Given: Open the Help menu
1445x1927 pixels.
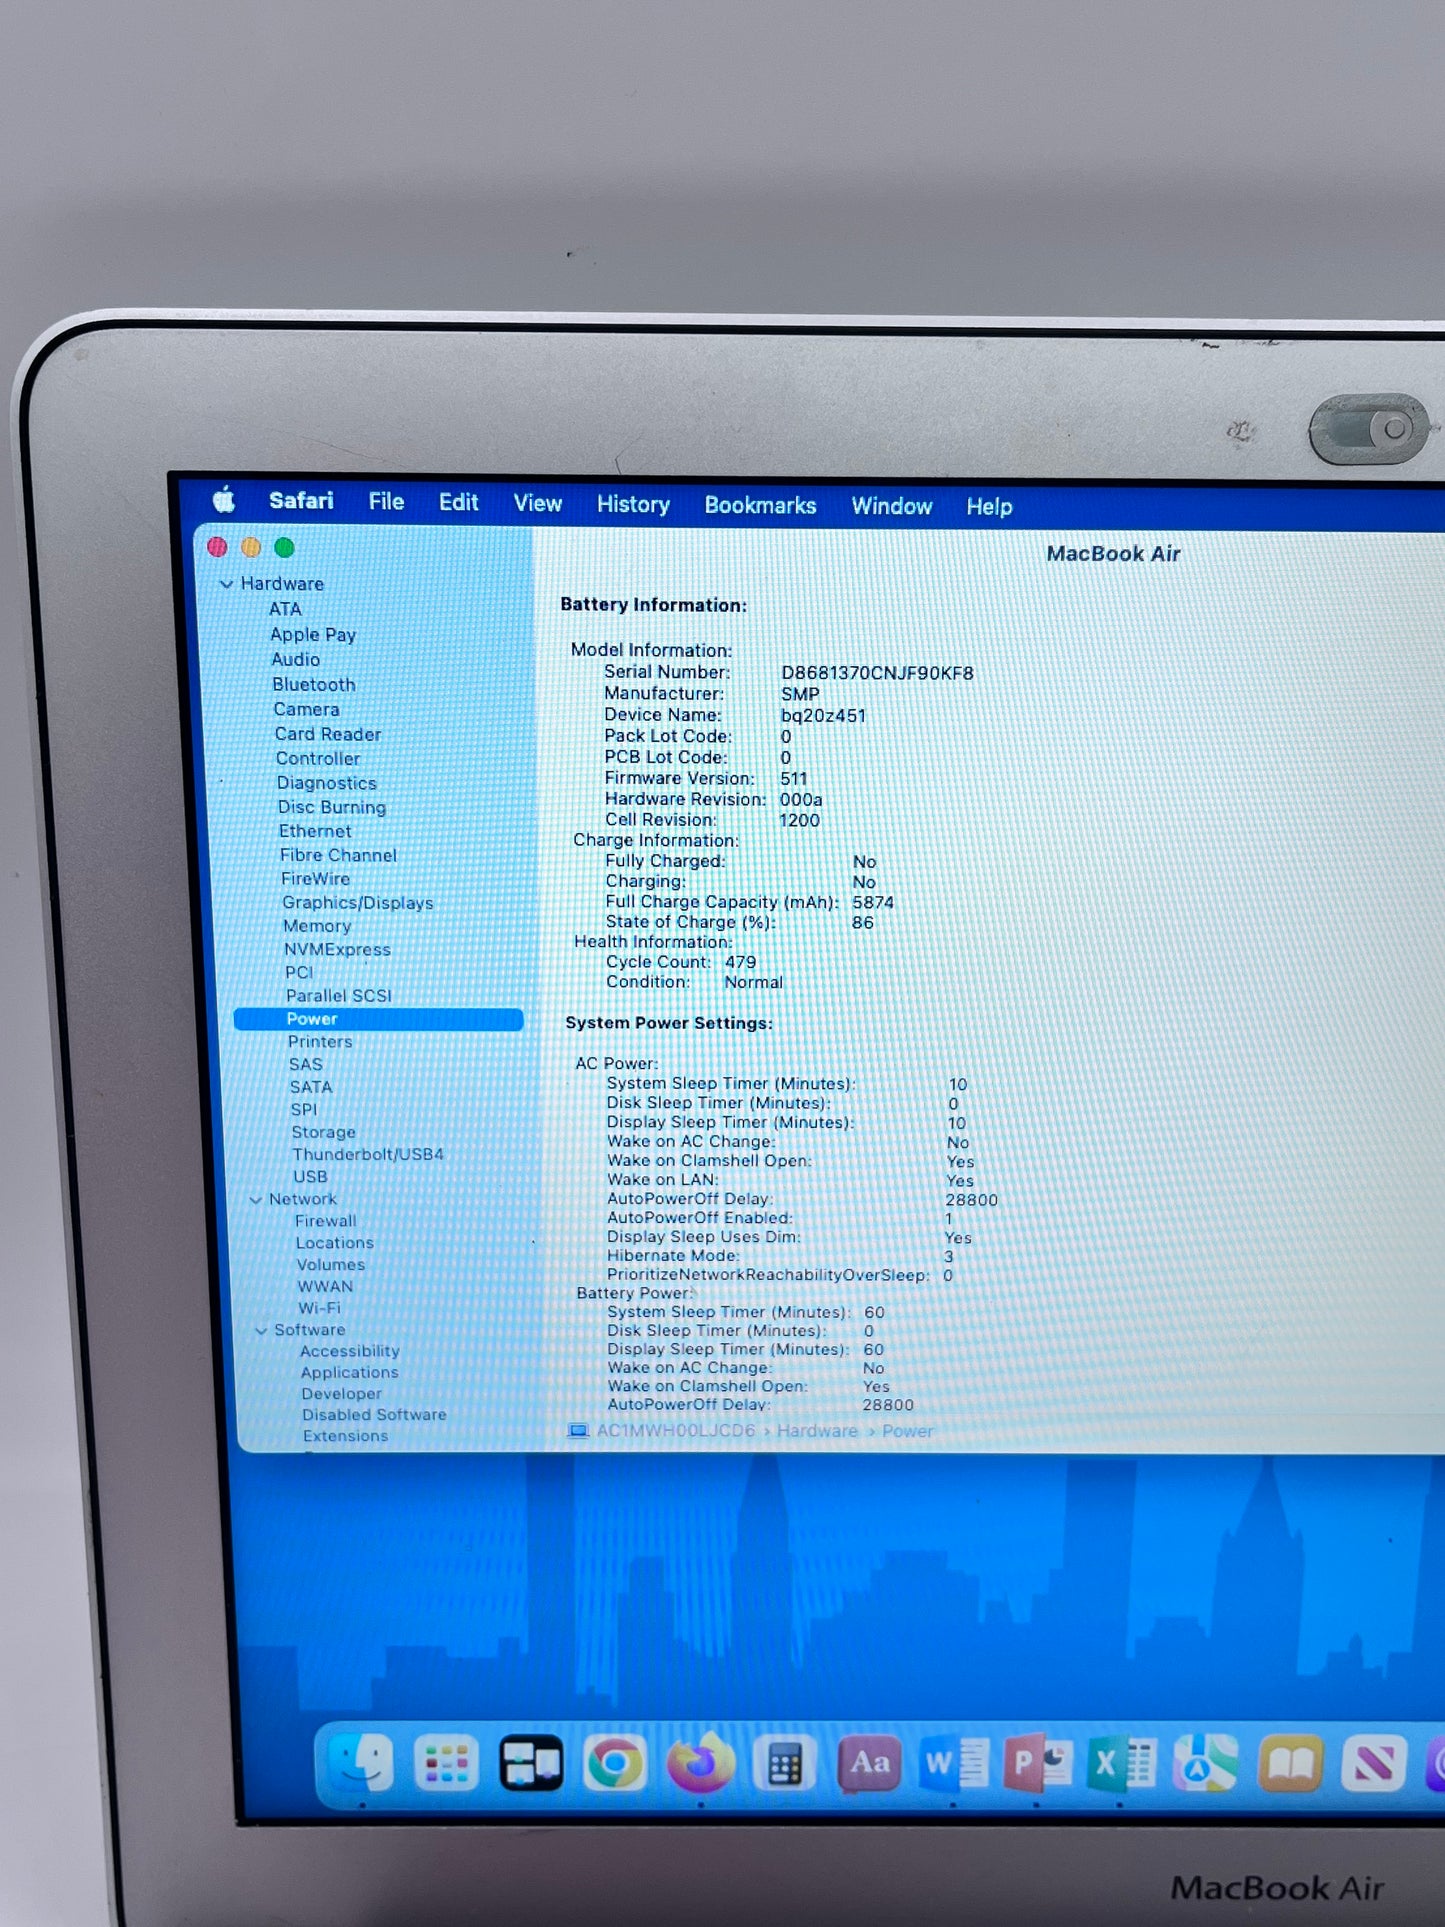Looking at the screenshot, I should point(989,507).
